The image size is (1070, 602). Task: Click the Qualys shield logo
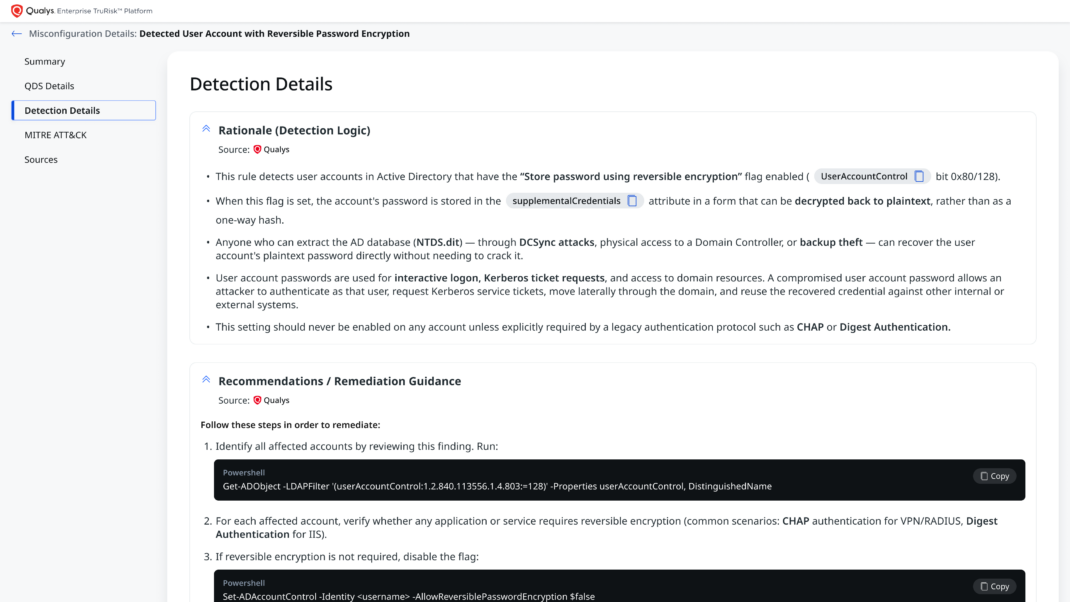[16, 11]
